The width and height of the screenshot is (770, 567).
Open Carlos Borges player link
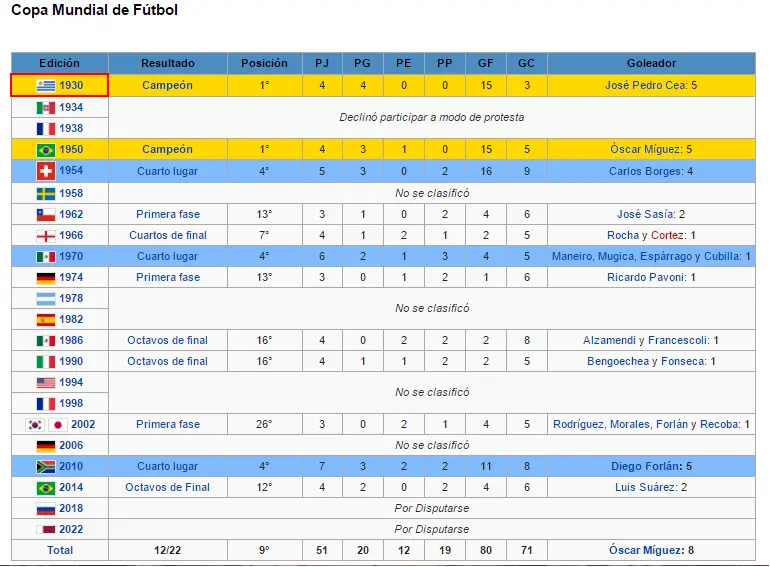point(646,171)
